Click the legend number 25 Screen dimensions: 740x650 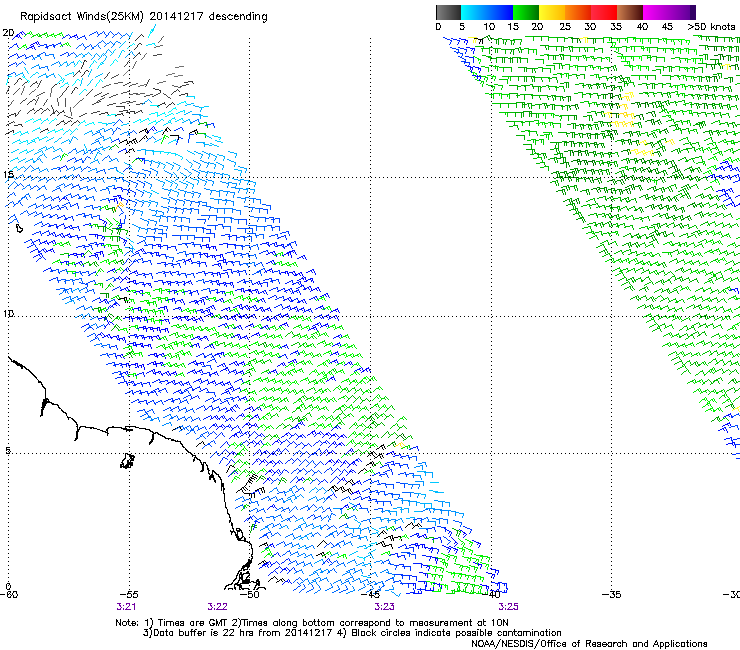tap(565, 26)
